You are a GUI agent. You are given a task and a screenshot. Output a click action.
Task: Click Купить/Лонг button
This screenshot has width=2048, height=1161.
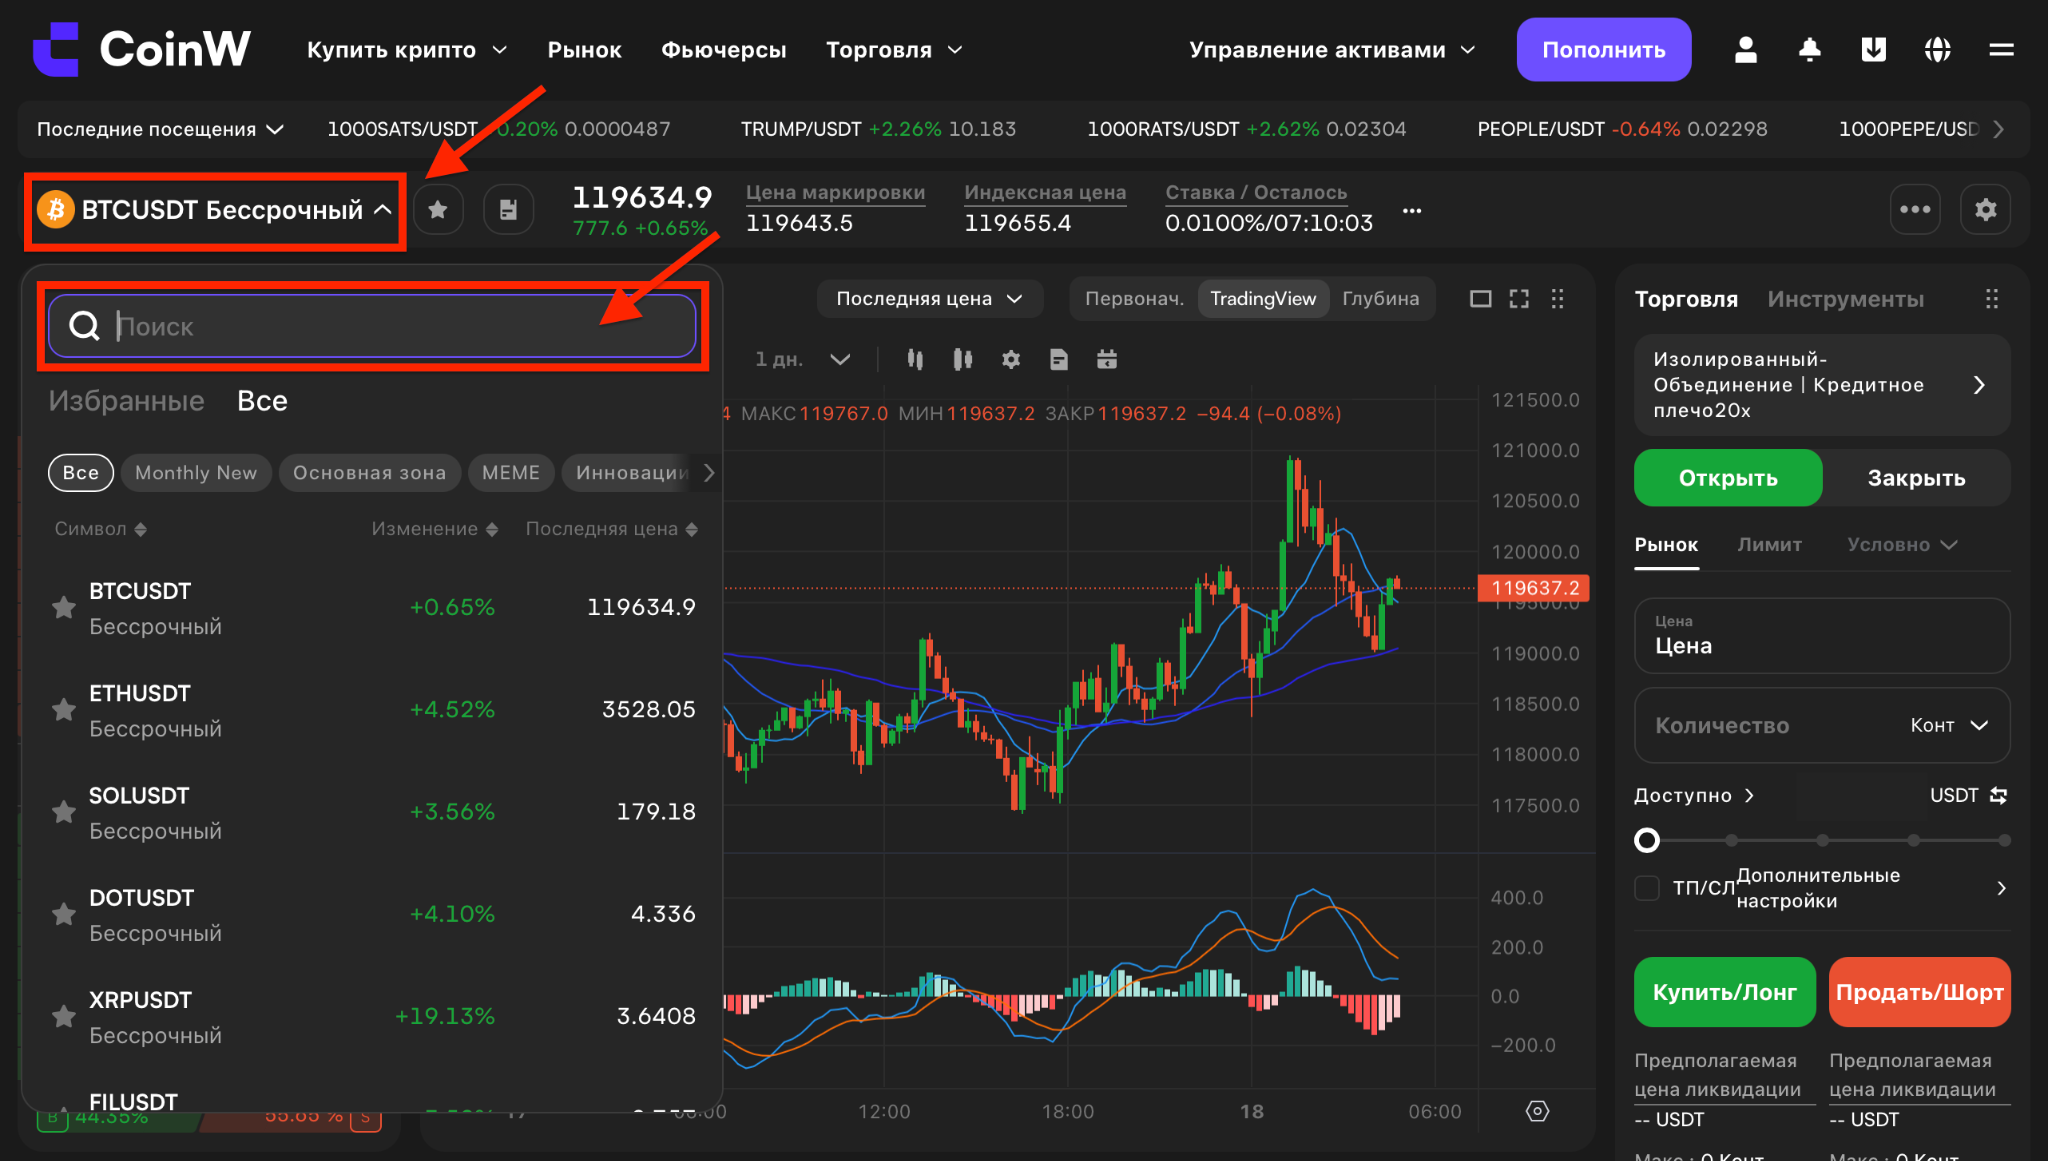tap(1724, 992)
